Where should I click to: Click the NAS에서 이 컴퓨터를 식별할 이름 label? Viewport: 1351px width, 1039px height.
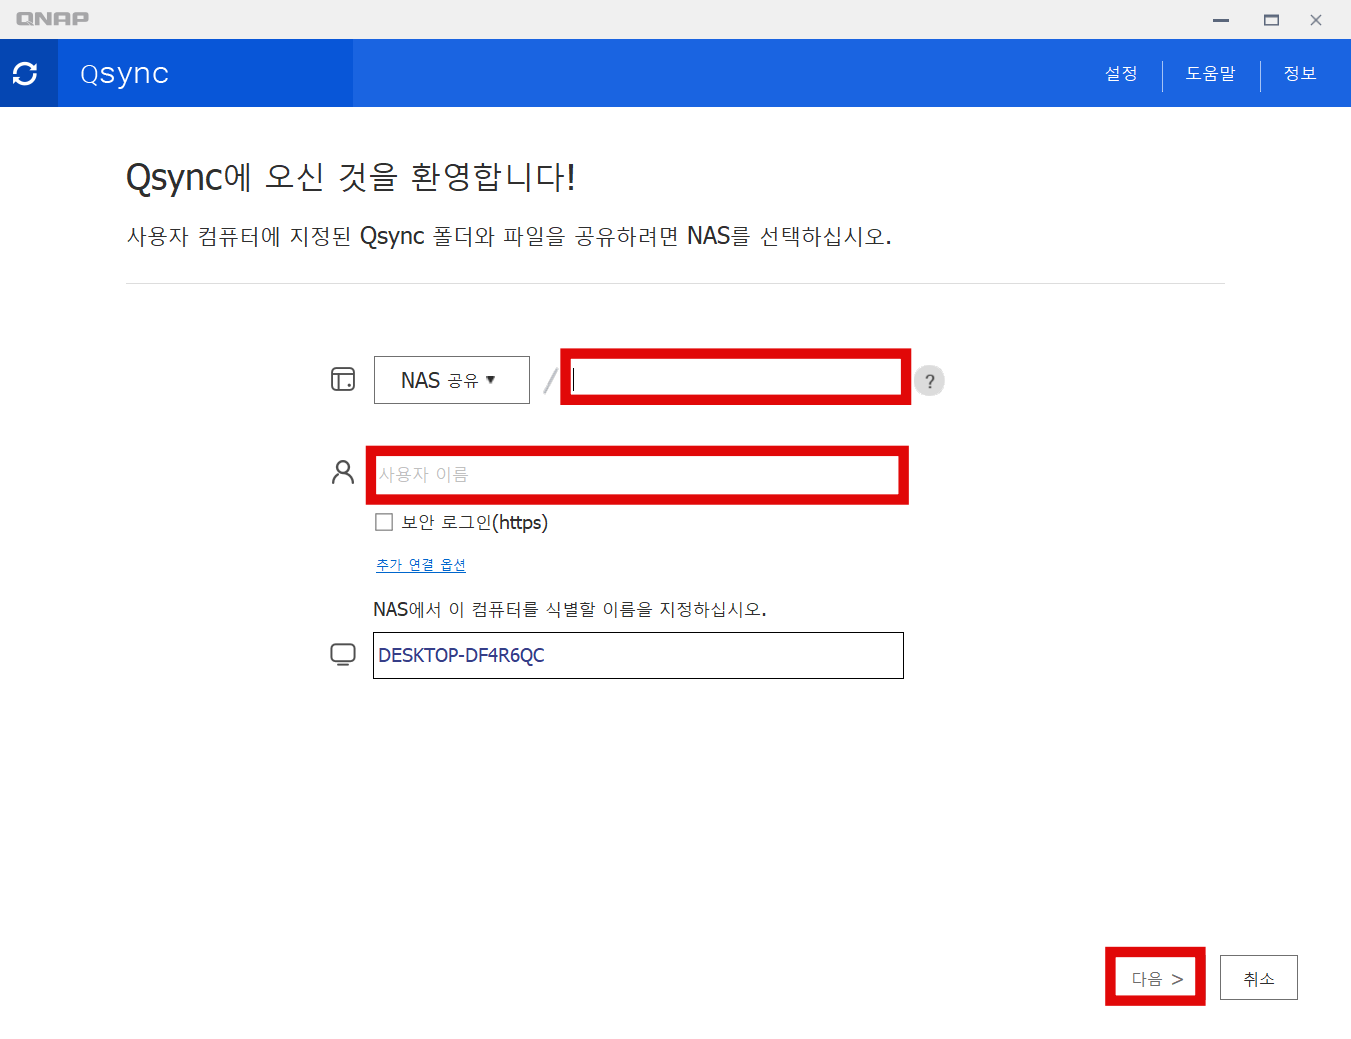click(x=570, y=609)
